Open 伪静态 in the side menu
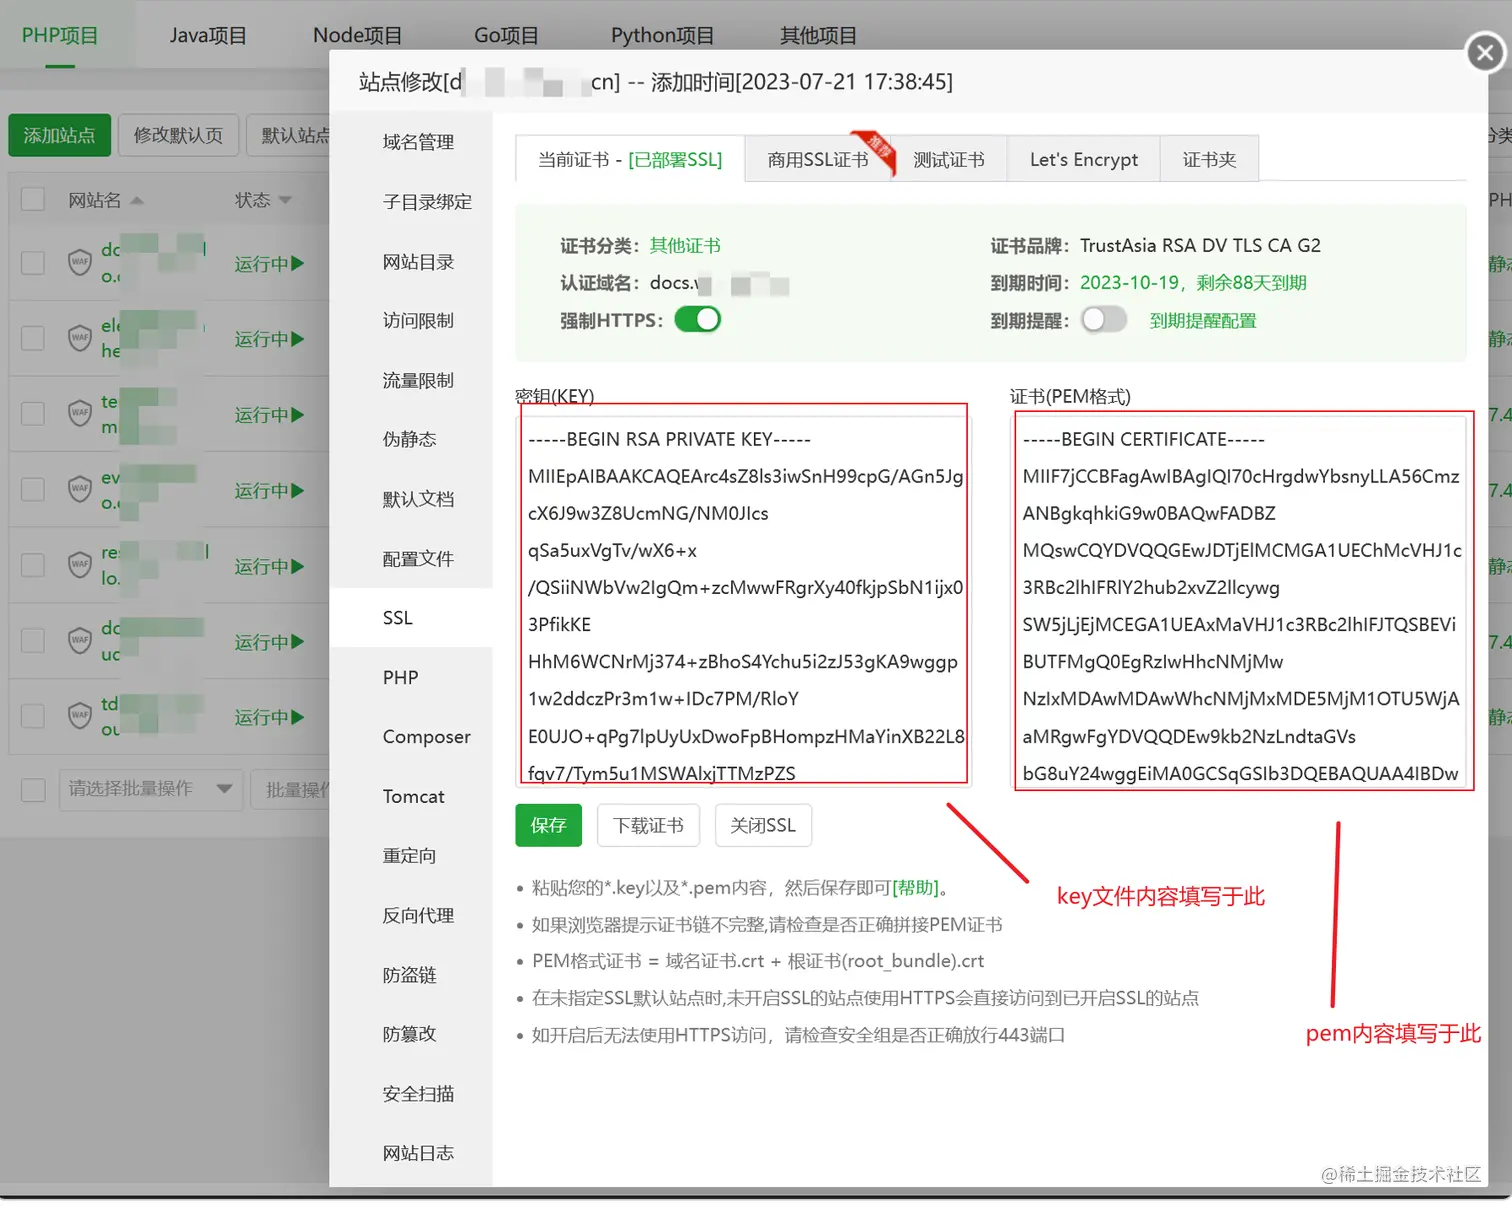 409,439
